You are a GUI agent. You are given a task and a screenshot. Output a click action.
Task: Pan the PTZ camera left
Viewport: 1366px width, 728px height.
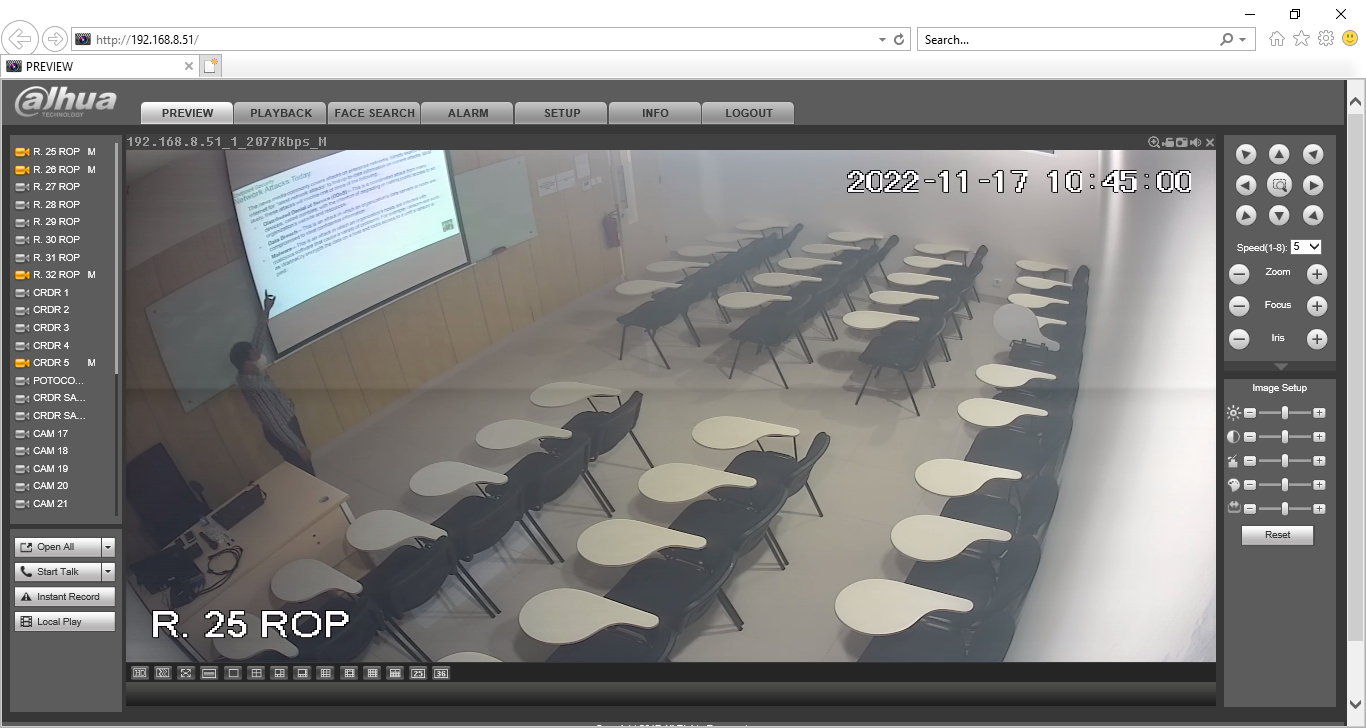[1246, 185]
